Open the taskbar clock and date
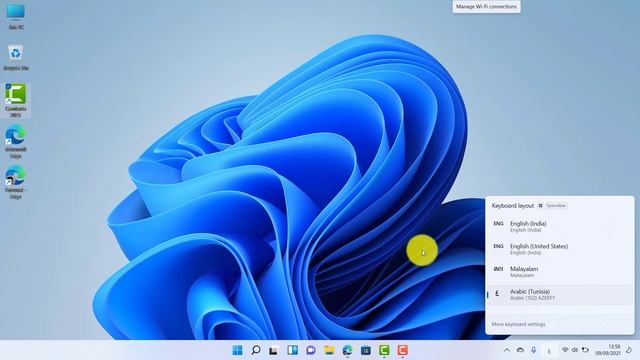This screenshot has width=640, height=360. point(608,350)
